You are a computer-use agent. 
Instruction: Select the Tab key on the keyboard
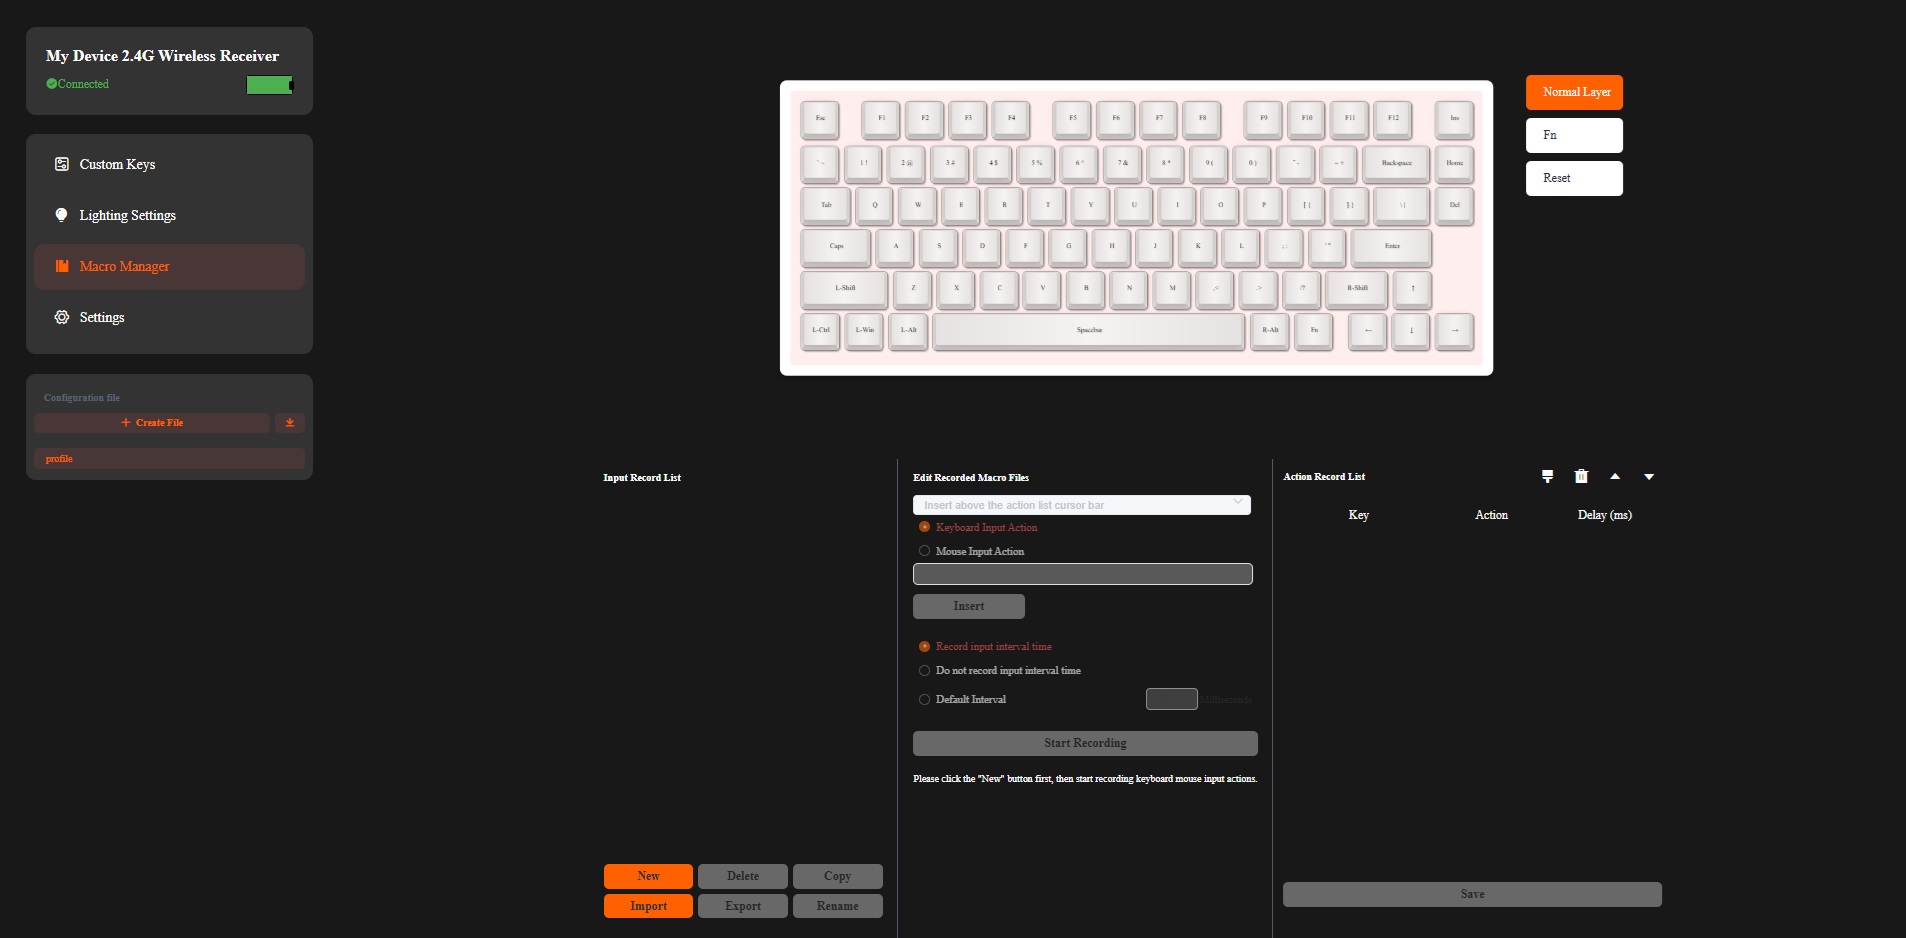point(826,205)
